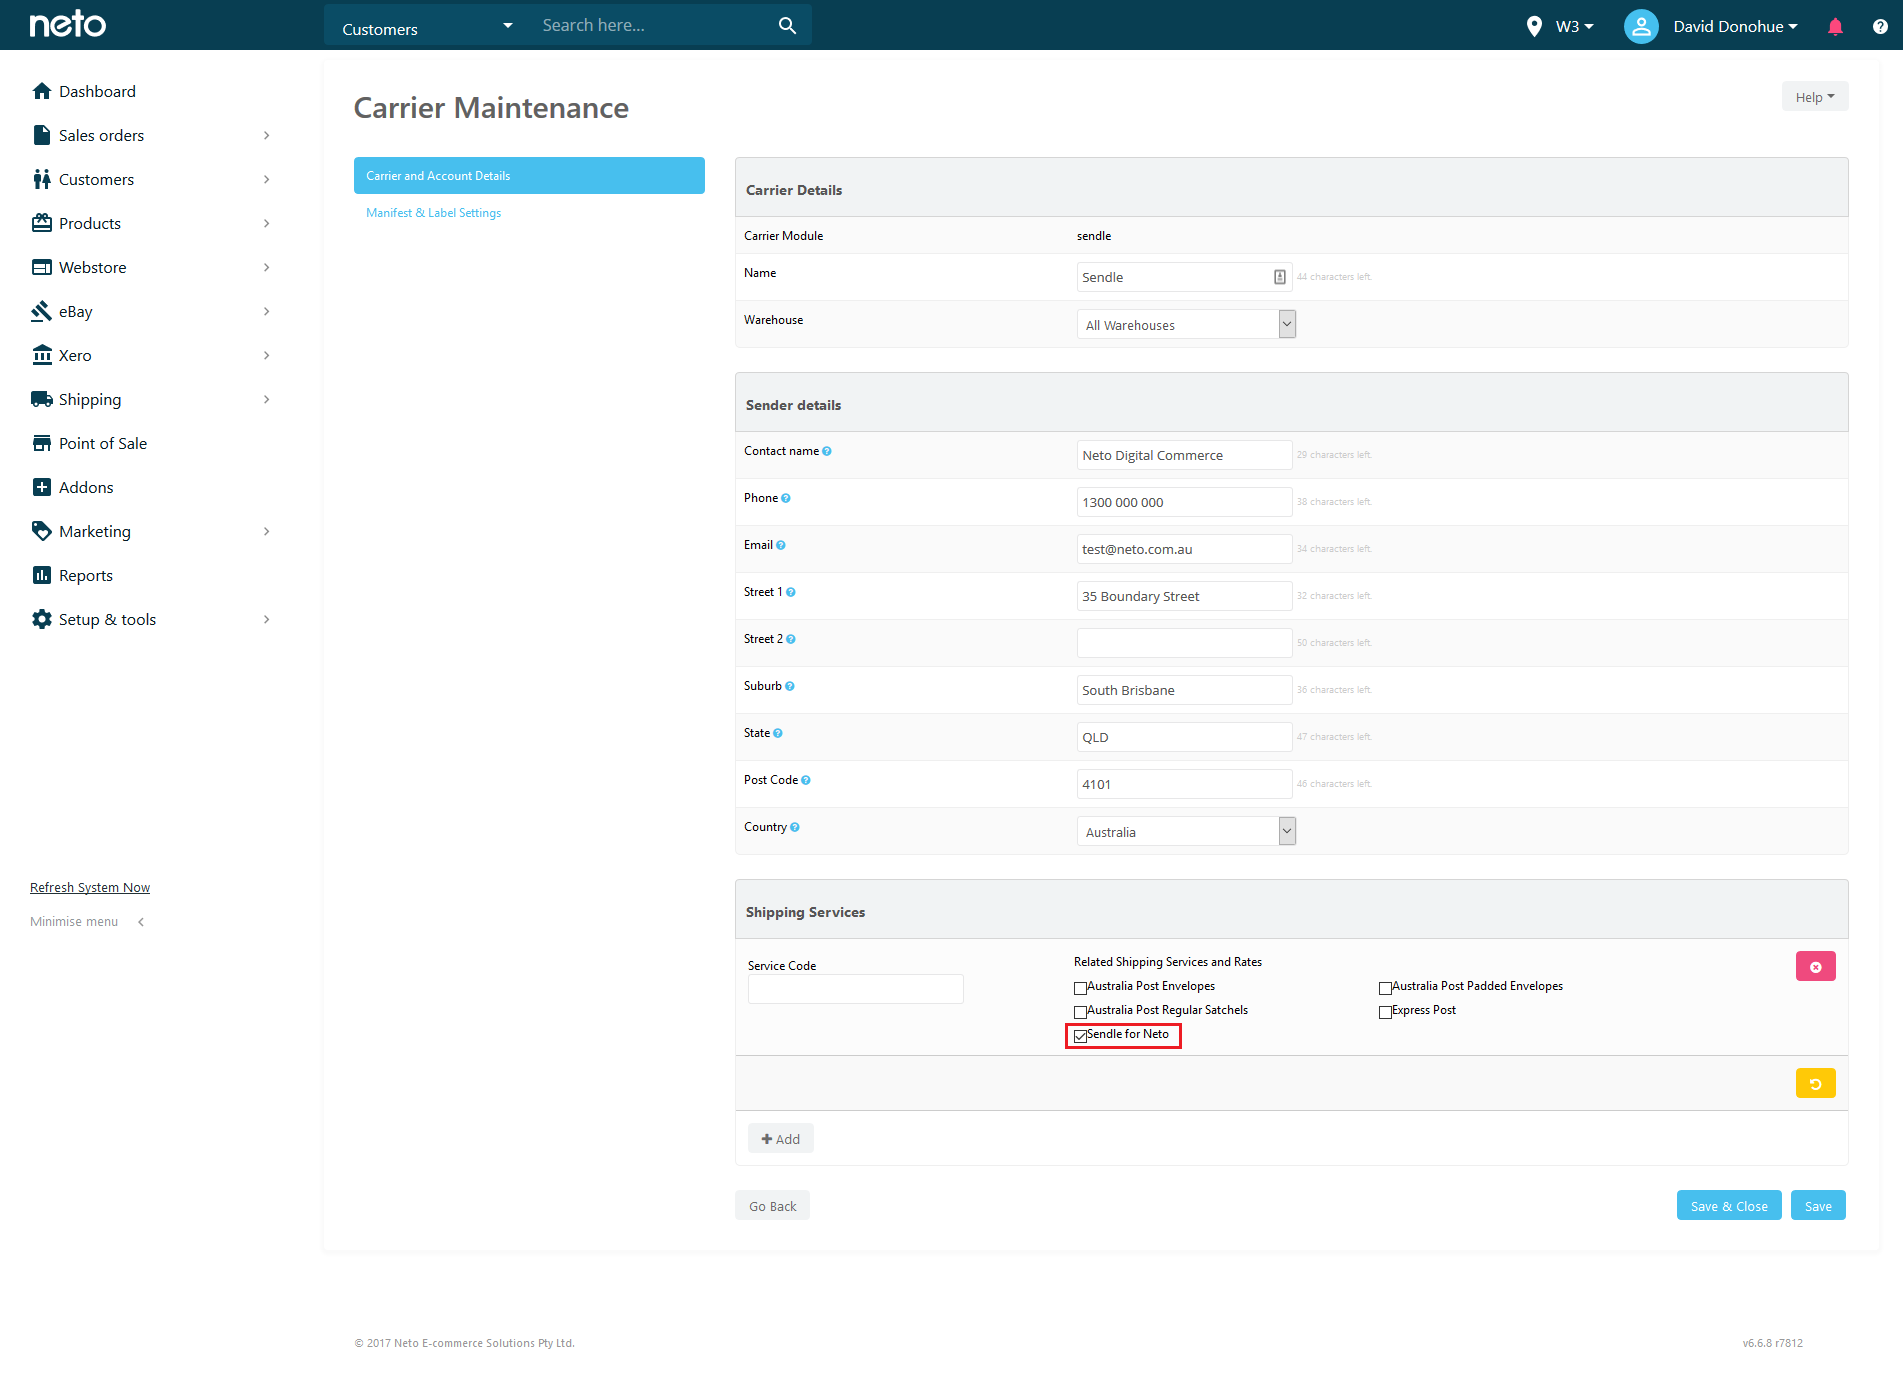
Task: Click the Xero bank icon
Action: 42,355
